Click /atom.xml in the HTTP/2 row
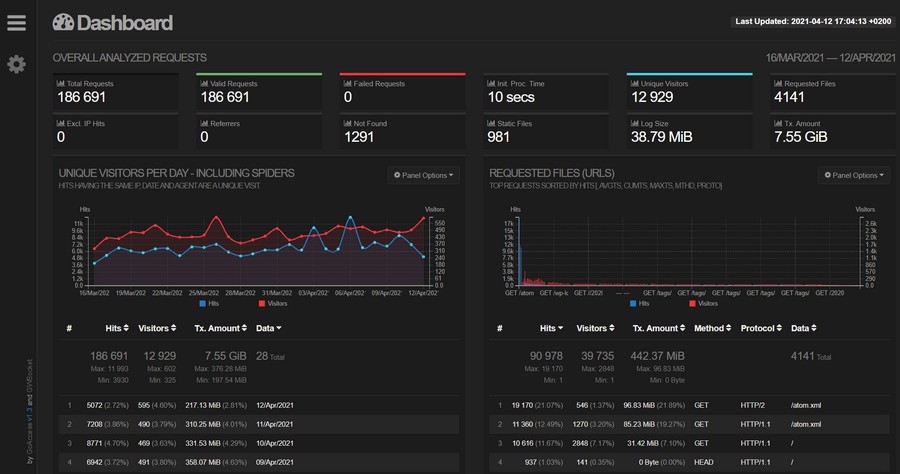Viewport: 900px width, 474px height. (806, 405)
